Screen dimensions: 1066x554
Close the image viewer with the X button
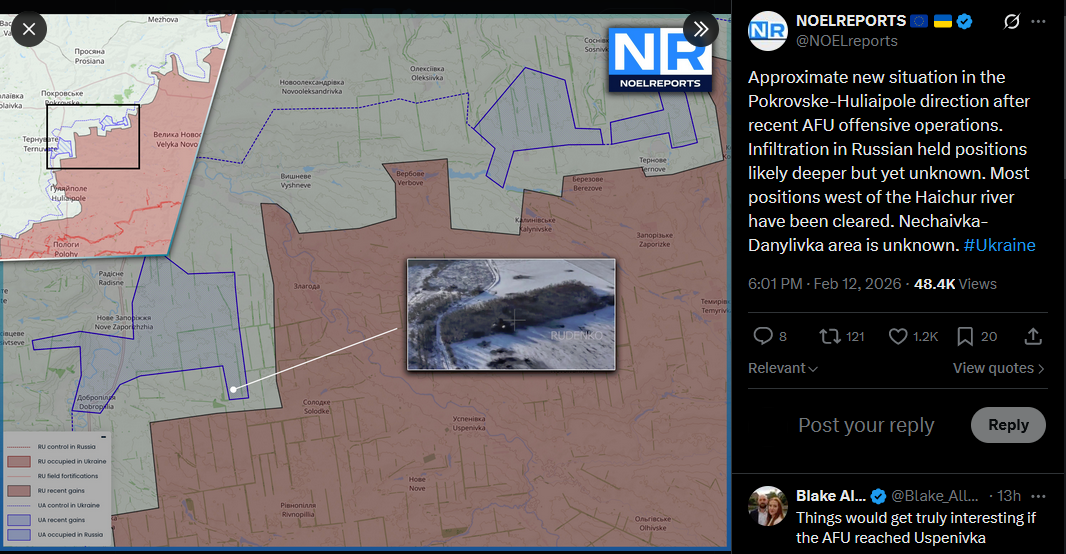click(29, 29)
